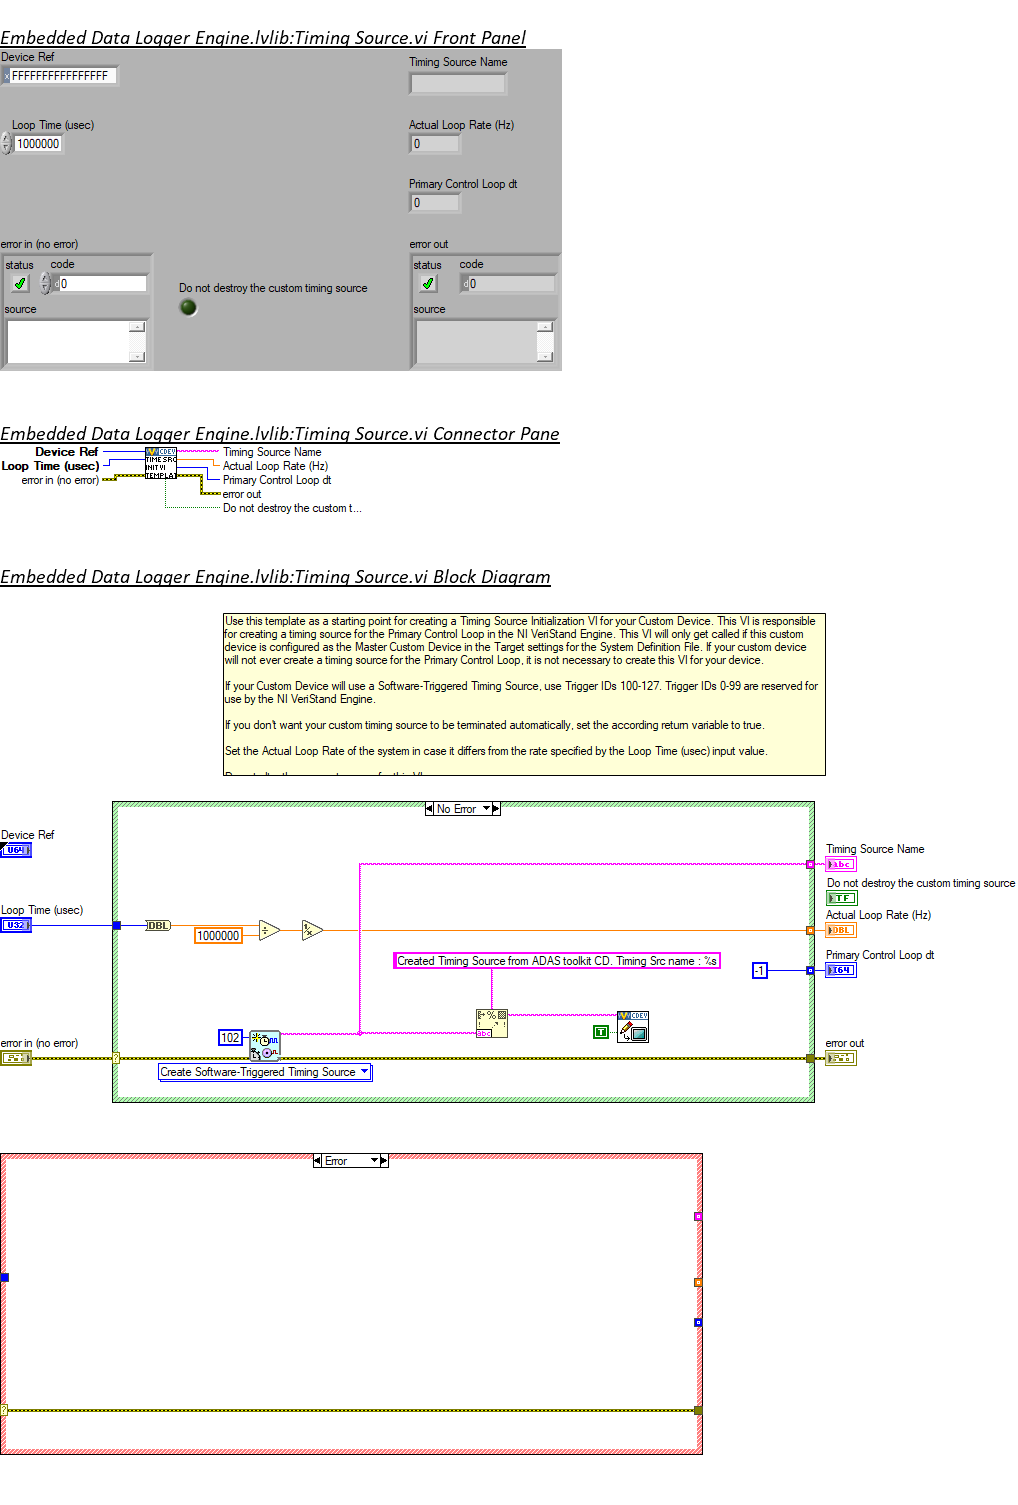Click the error in code field
The image size is (1018, 1505).
pos(103,284)
